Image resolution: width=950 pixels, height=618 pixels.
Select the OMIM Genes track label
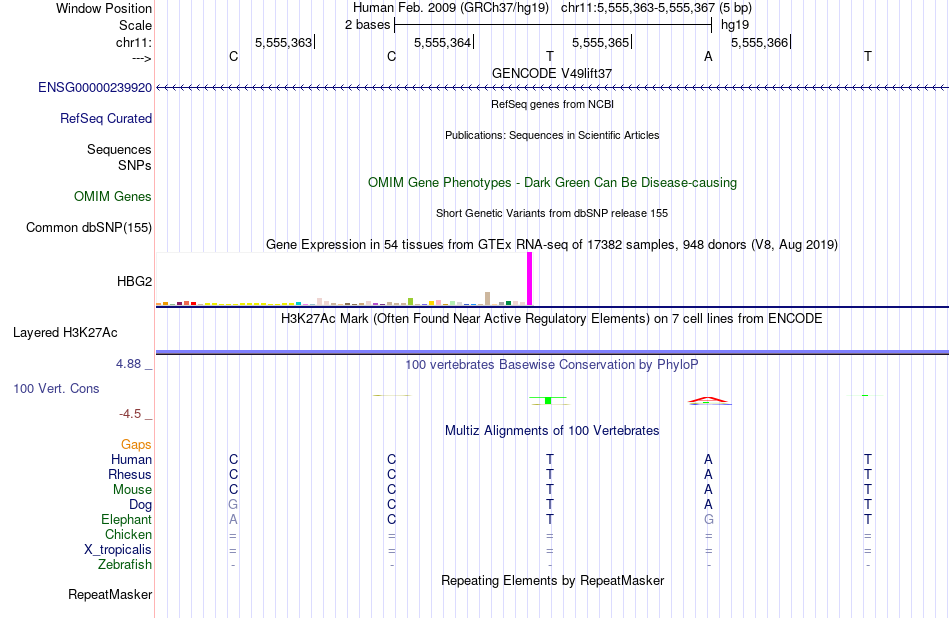[x=112, y=196]
